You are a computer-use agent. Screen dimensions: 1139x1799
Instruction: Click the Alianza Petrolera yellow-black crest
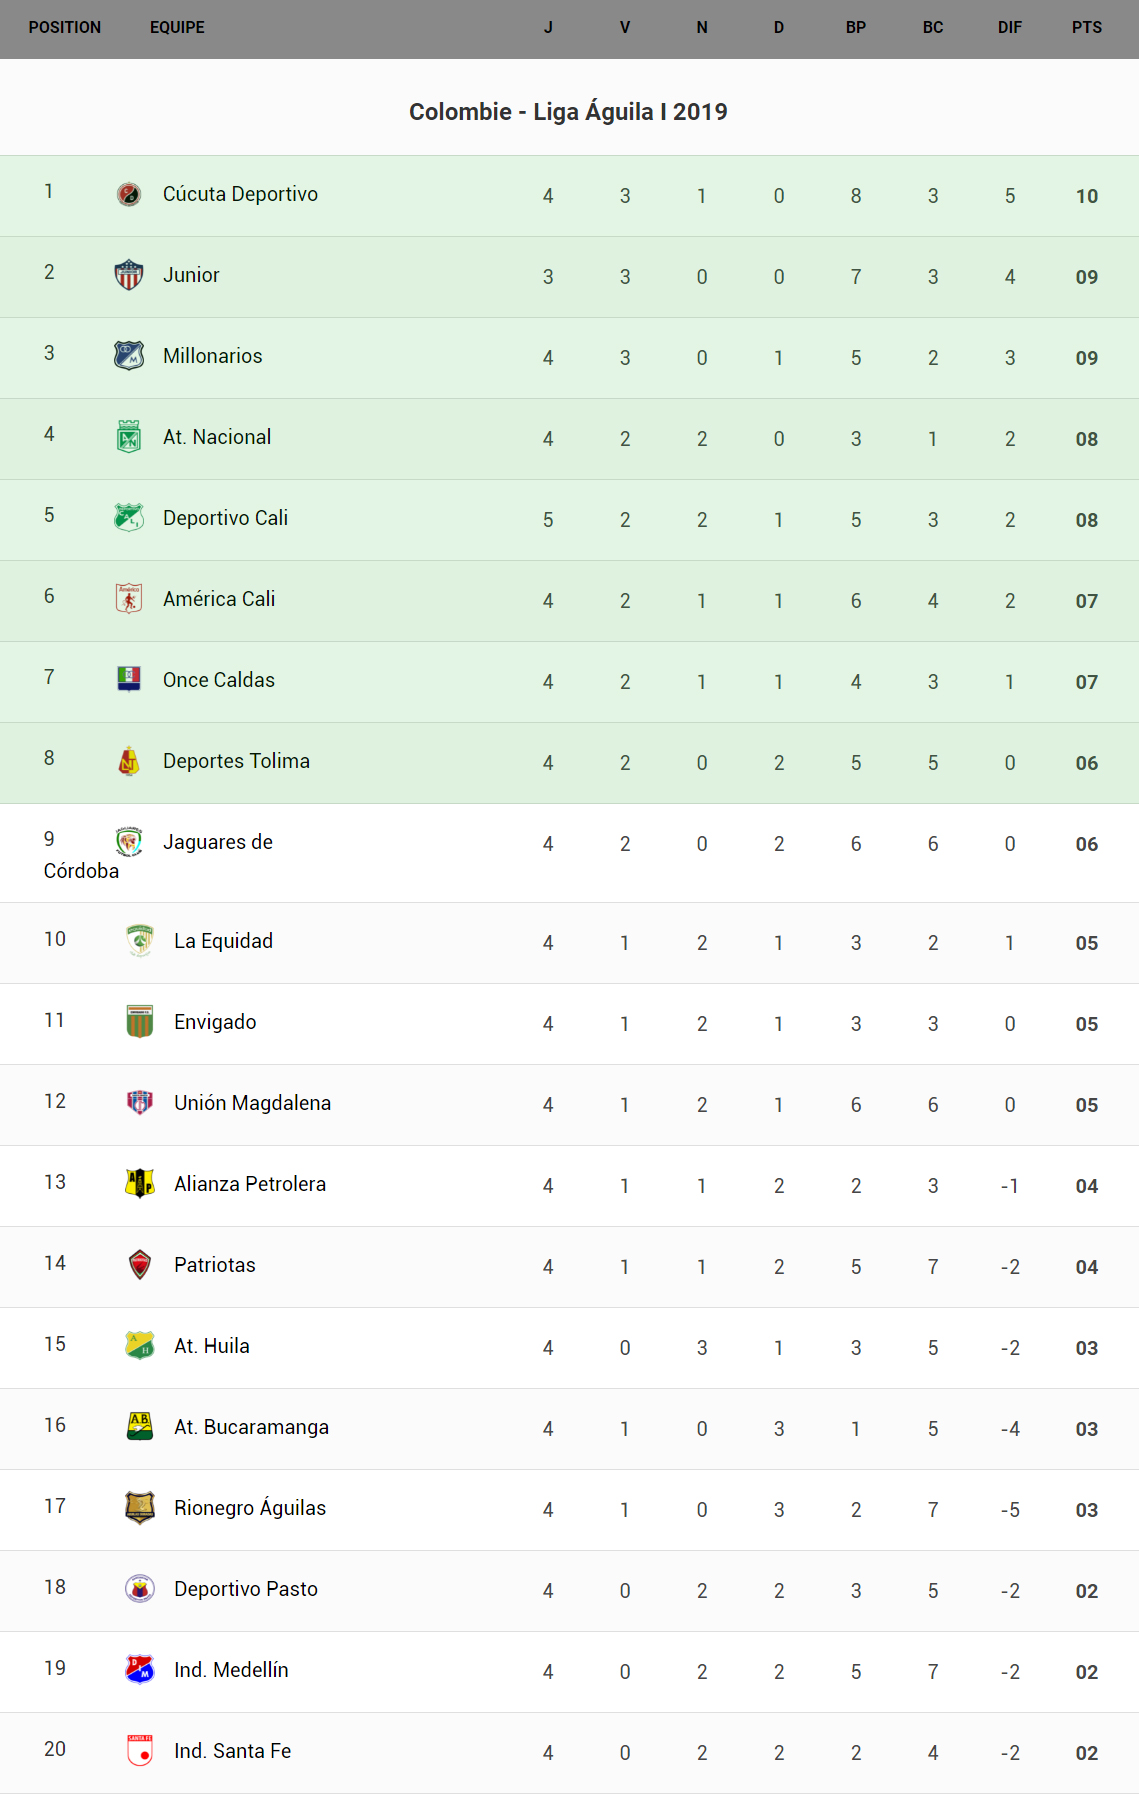click(140, 1183)
